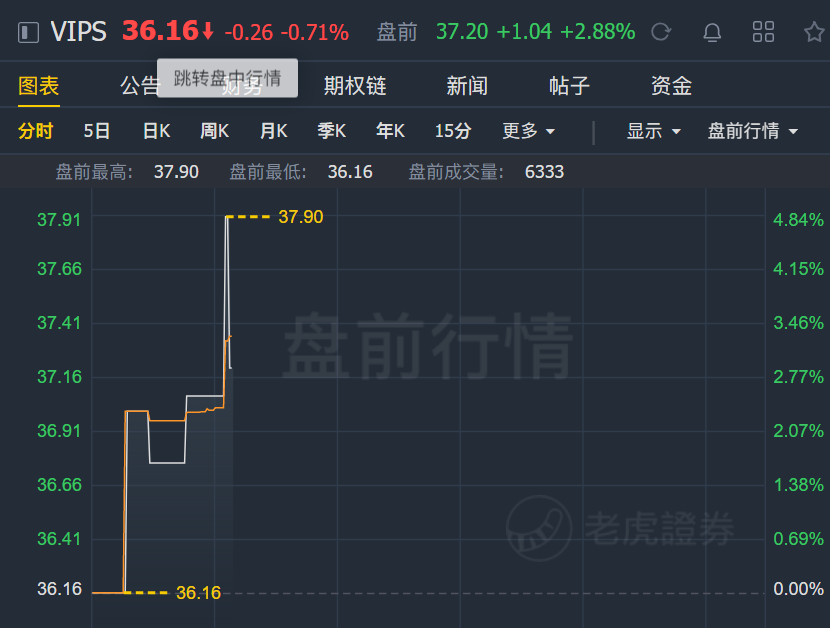Click the 跳转盘中行情 tooltip button
The height and width of the screenshot is (628, 830).
click(x=227, y=78)
